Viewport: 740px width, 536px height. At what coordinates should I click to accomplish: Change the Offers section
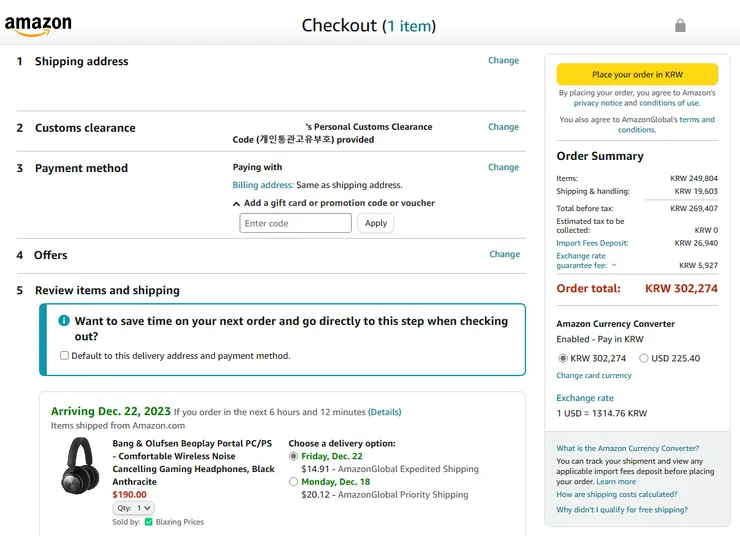[505, 254]
